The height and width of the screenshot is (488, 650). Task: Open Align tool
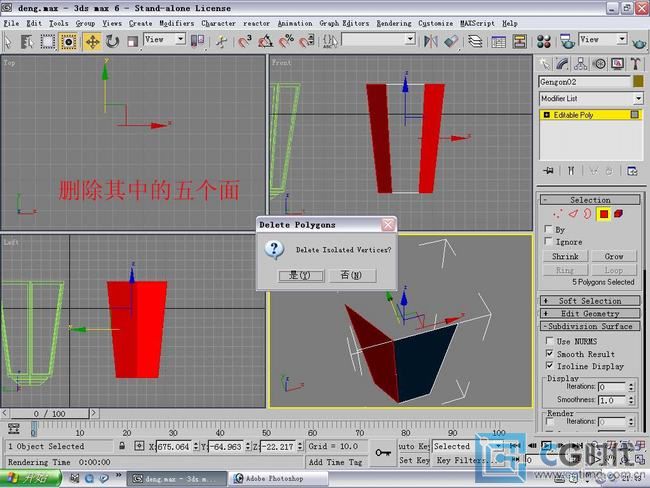click(451, 41)
